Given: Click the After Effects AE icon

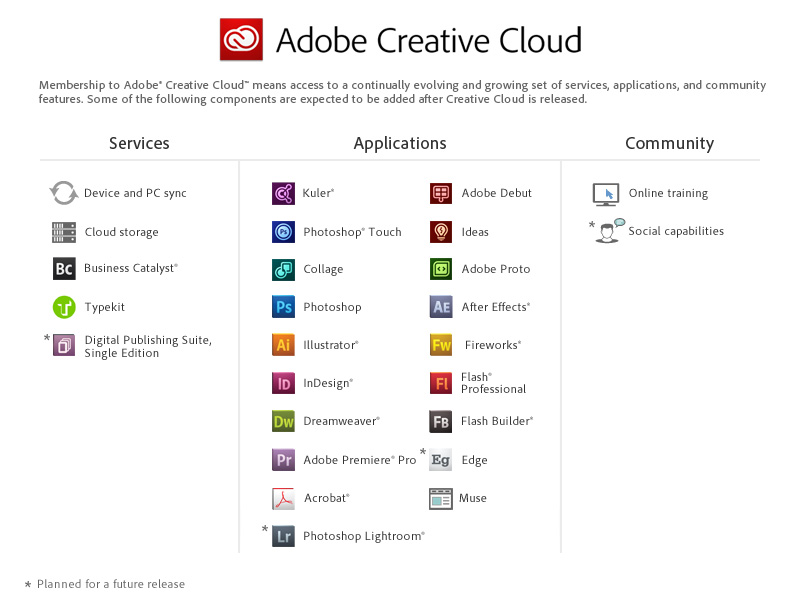Looking at the screenshot, I should coord(441,307).
